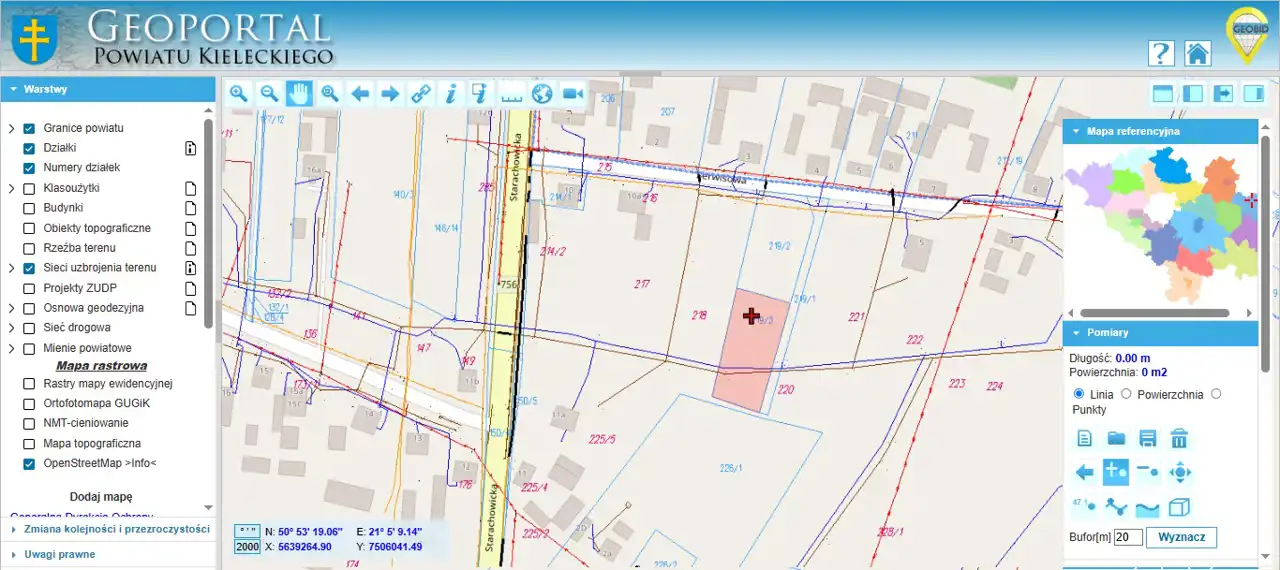Click the Bufor[m] input field
Viewport: 1280px width, 570px height.
click(x=1127, y=537)
